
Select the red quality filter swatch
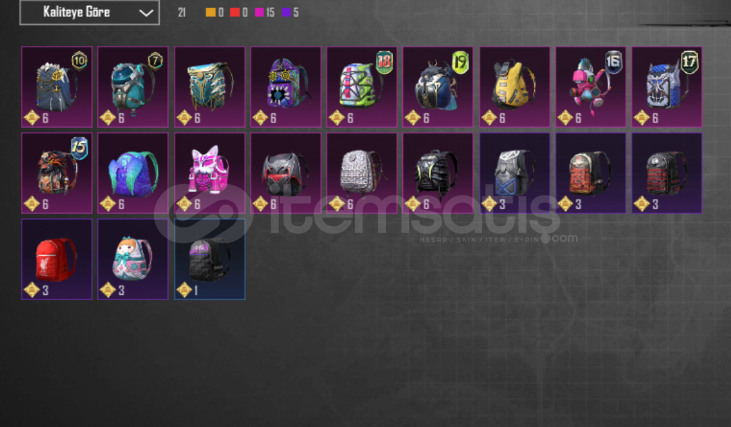[235, 13]
